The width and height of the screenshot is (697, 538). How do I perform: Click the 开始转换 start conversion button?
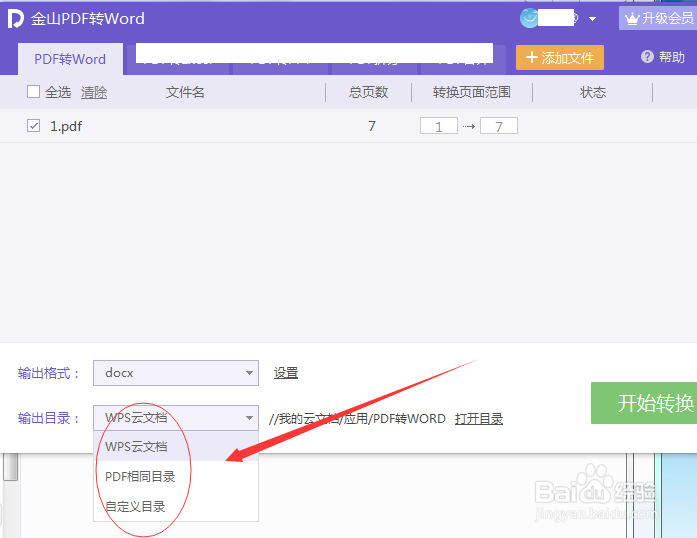(644, 403)
